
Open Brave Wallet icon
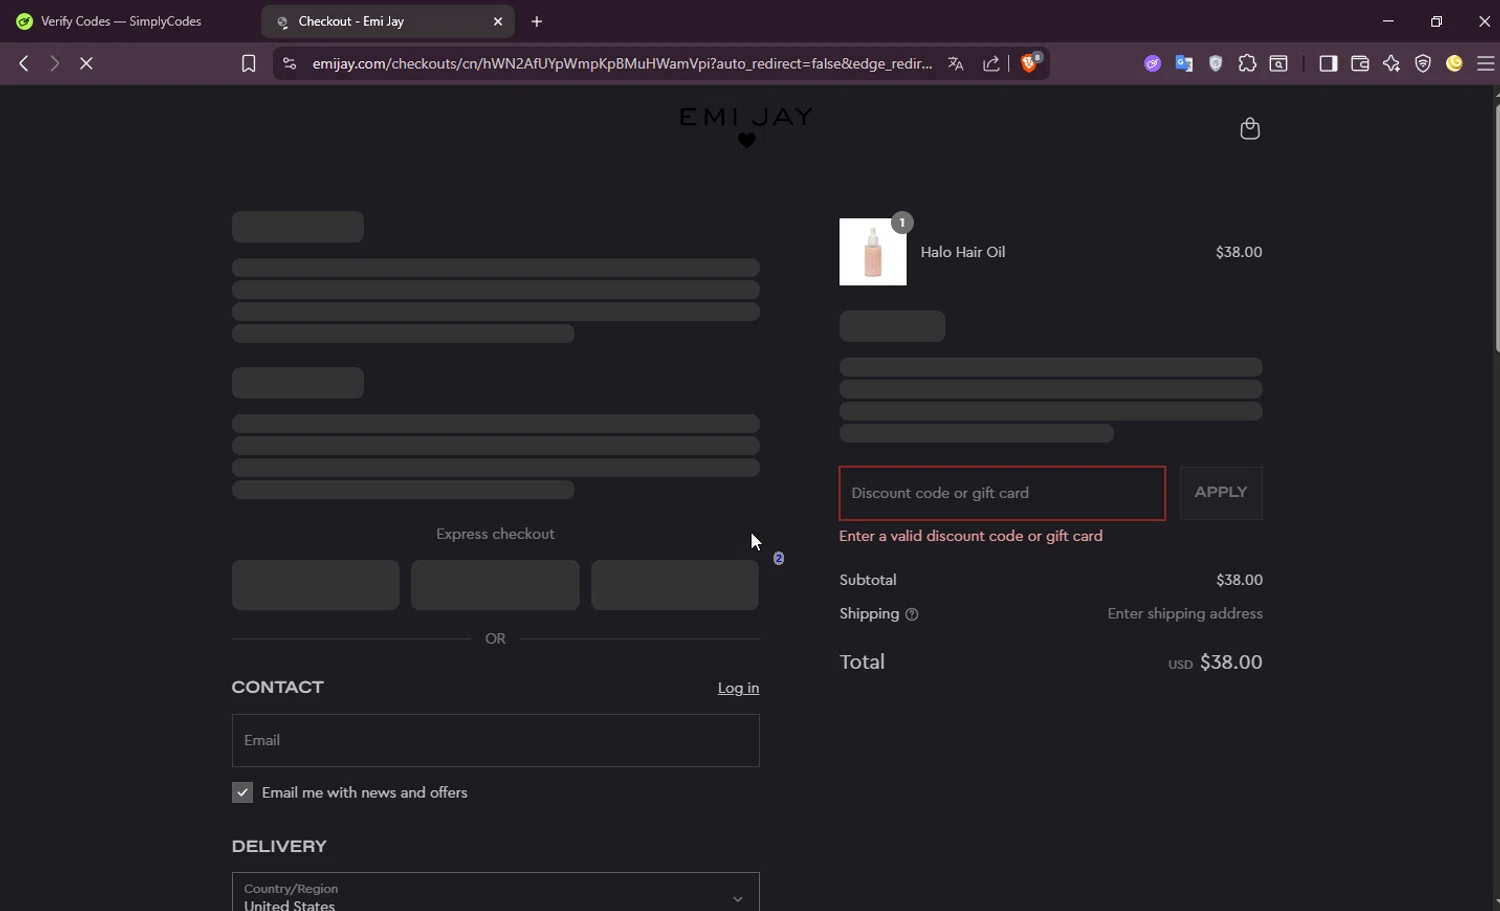tap(1360, 64)
